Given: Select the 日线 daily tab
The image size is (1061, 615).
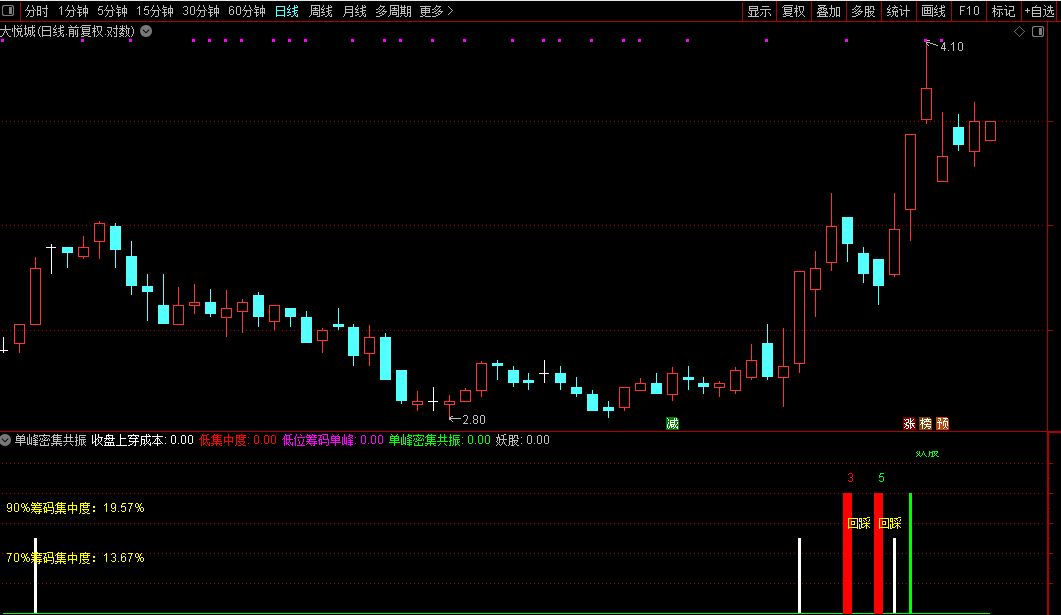Looking at the screenshot, I should pyautogui.click(x=287, y=12).
